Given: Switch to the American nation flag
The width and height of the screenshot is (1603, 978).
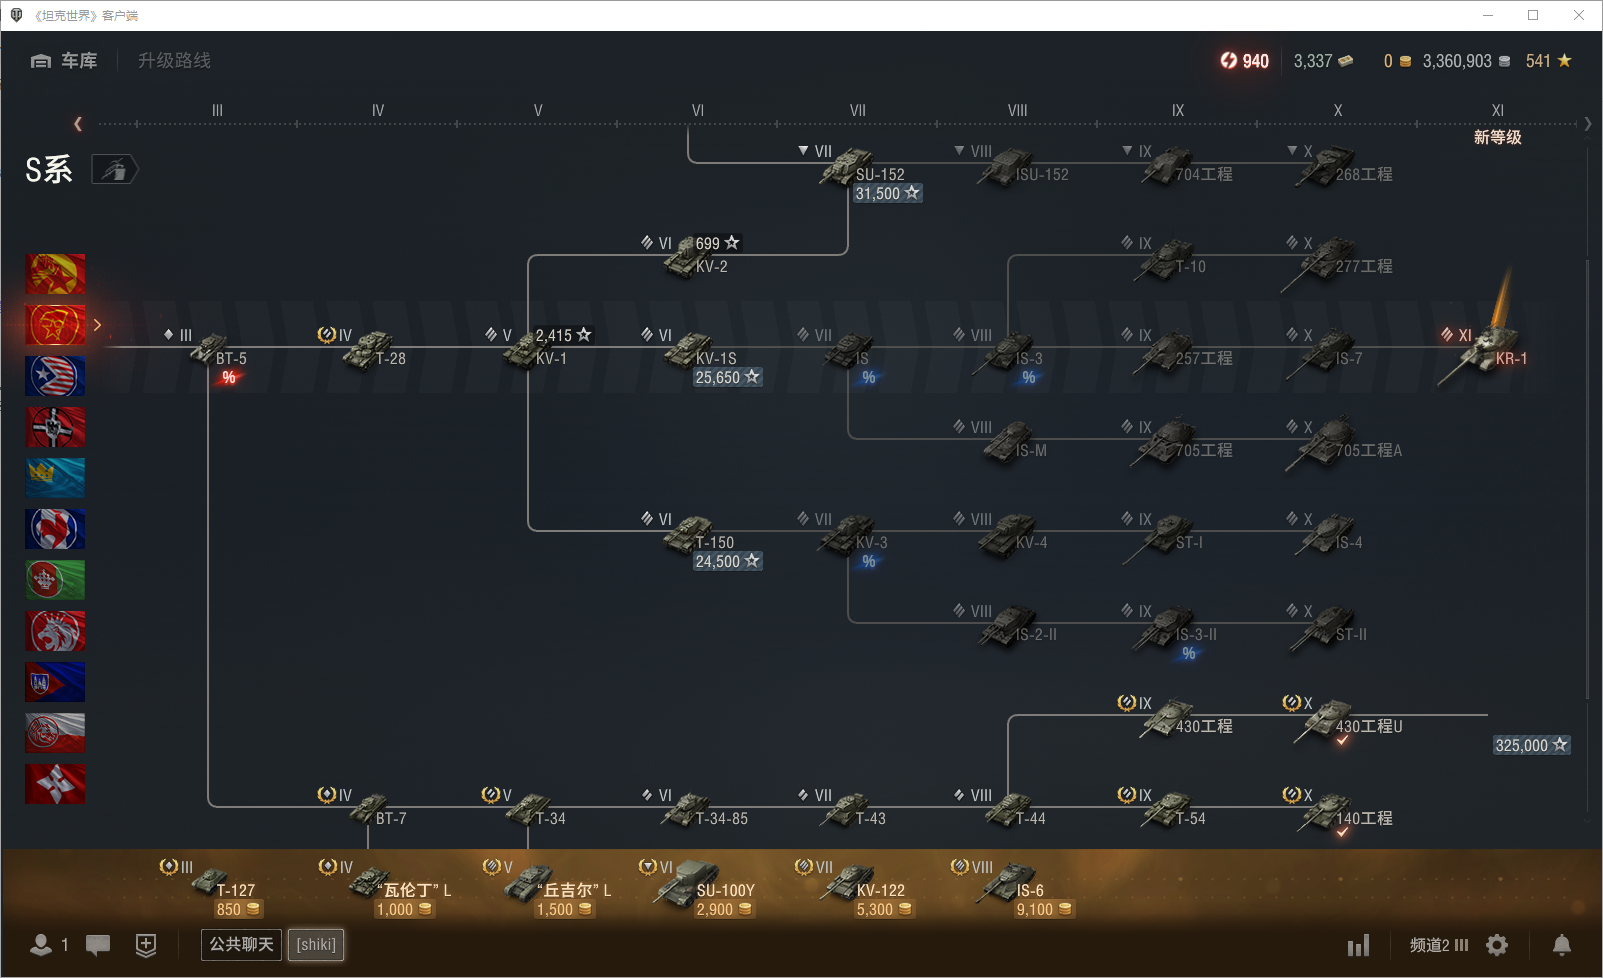Looking at the screenshot, I should (55, 376).
